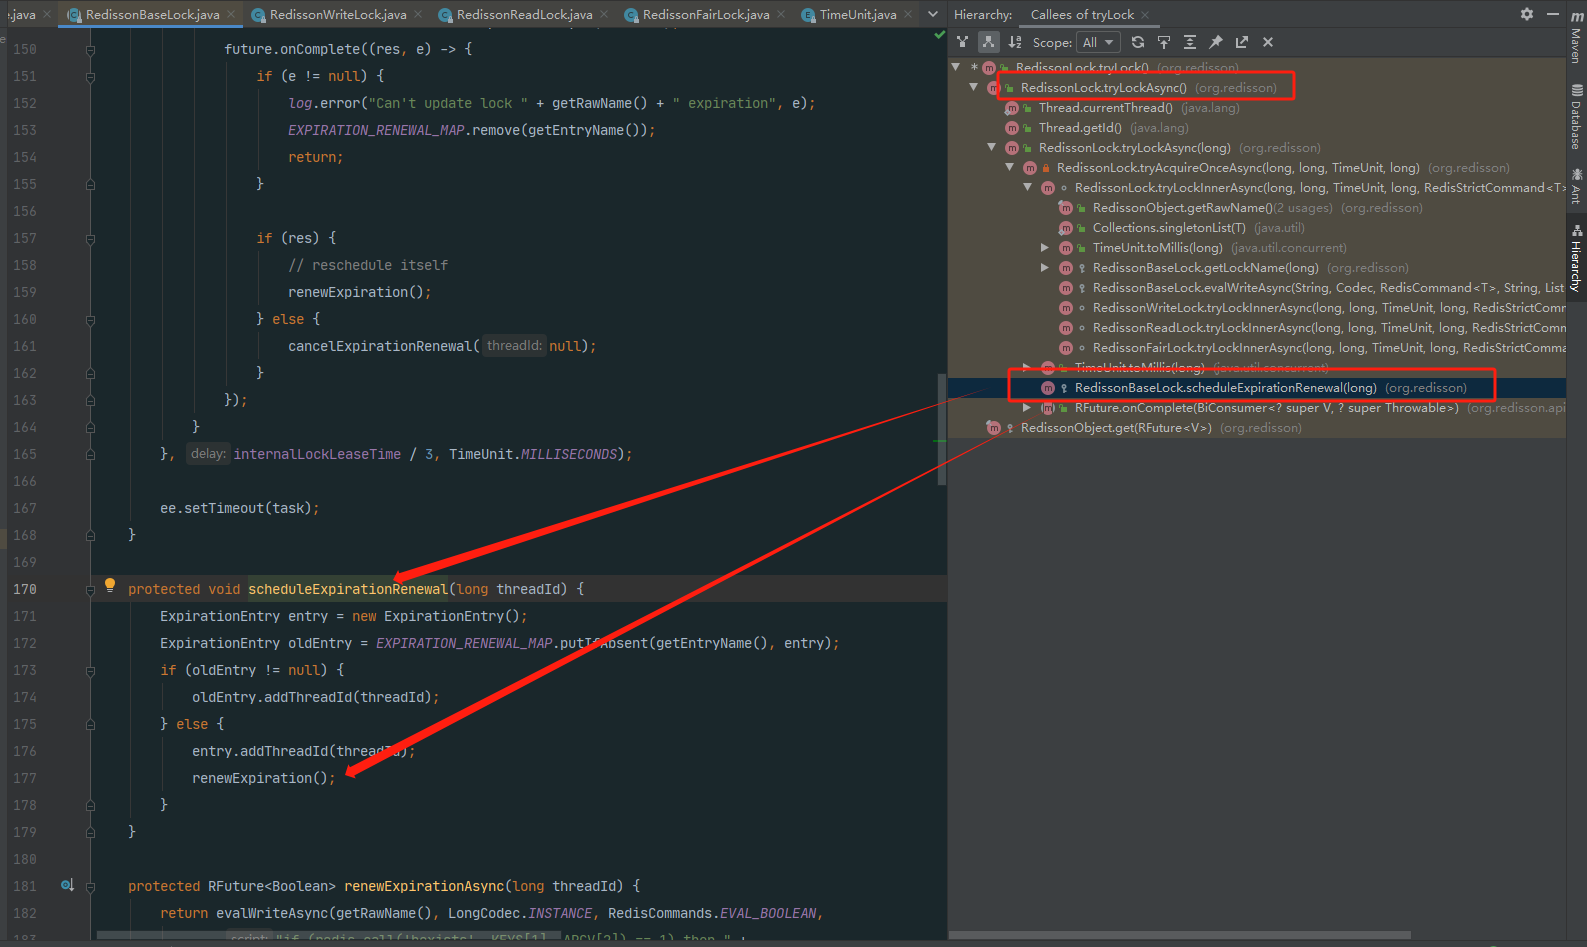The height and width of the screenshot is (947, 1587).
Task: Click the intention lightbulb on the scheduleExpirationRenewal line
Action: coord(110,586)
